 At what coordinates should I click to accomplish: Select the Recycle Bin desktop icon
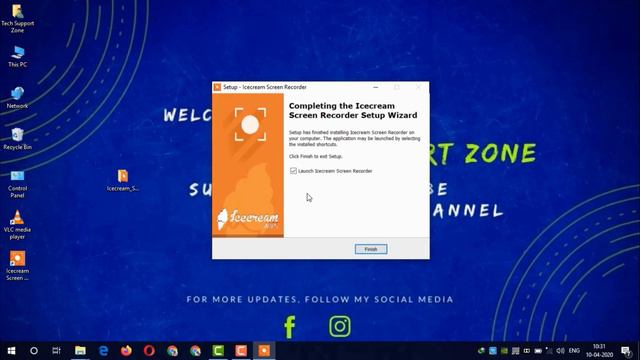coord(17,139)
